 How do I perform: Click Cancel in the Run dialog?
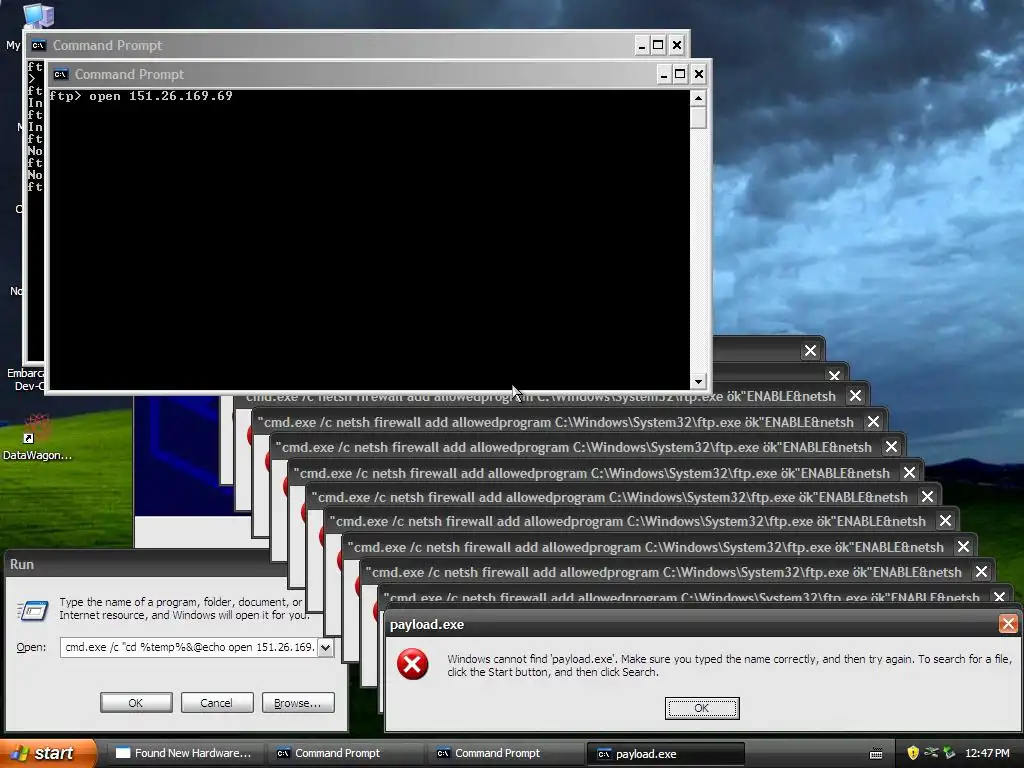pyautogui.click(x=216, y=703)
